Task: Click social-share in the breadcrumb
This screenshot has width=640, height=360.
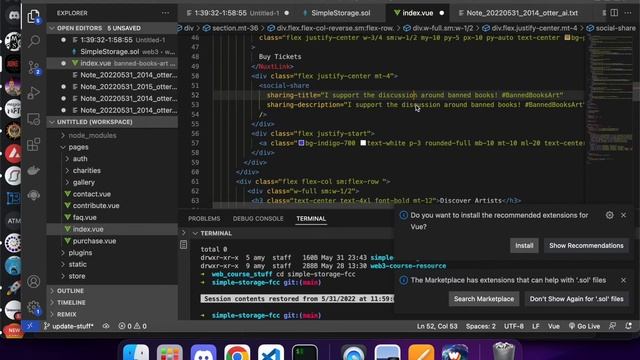Action: click(611, 28)
